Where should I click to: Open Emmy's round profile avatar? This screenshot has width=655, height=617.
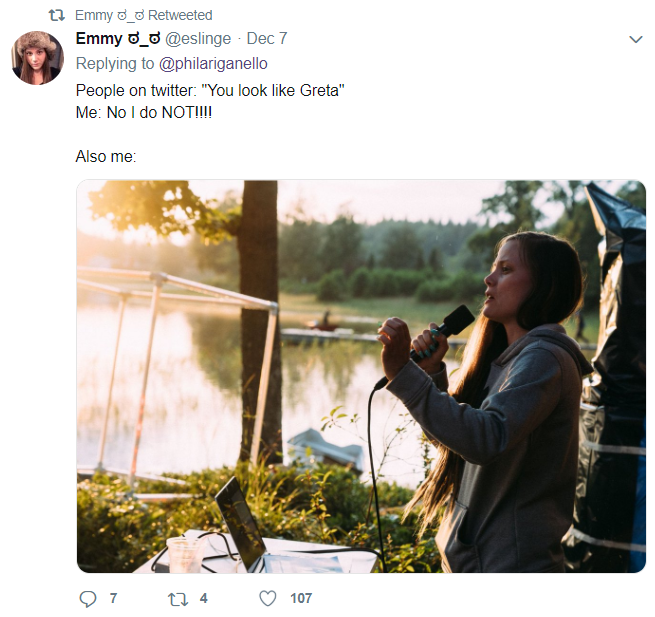(38, 58)
